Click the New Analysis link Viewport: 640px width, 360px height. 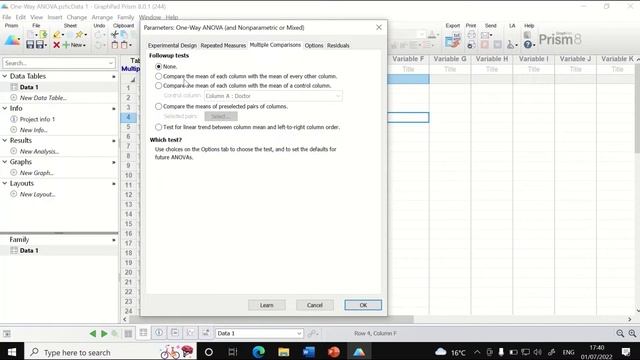39,151
